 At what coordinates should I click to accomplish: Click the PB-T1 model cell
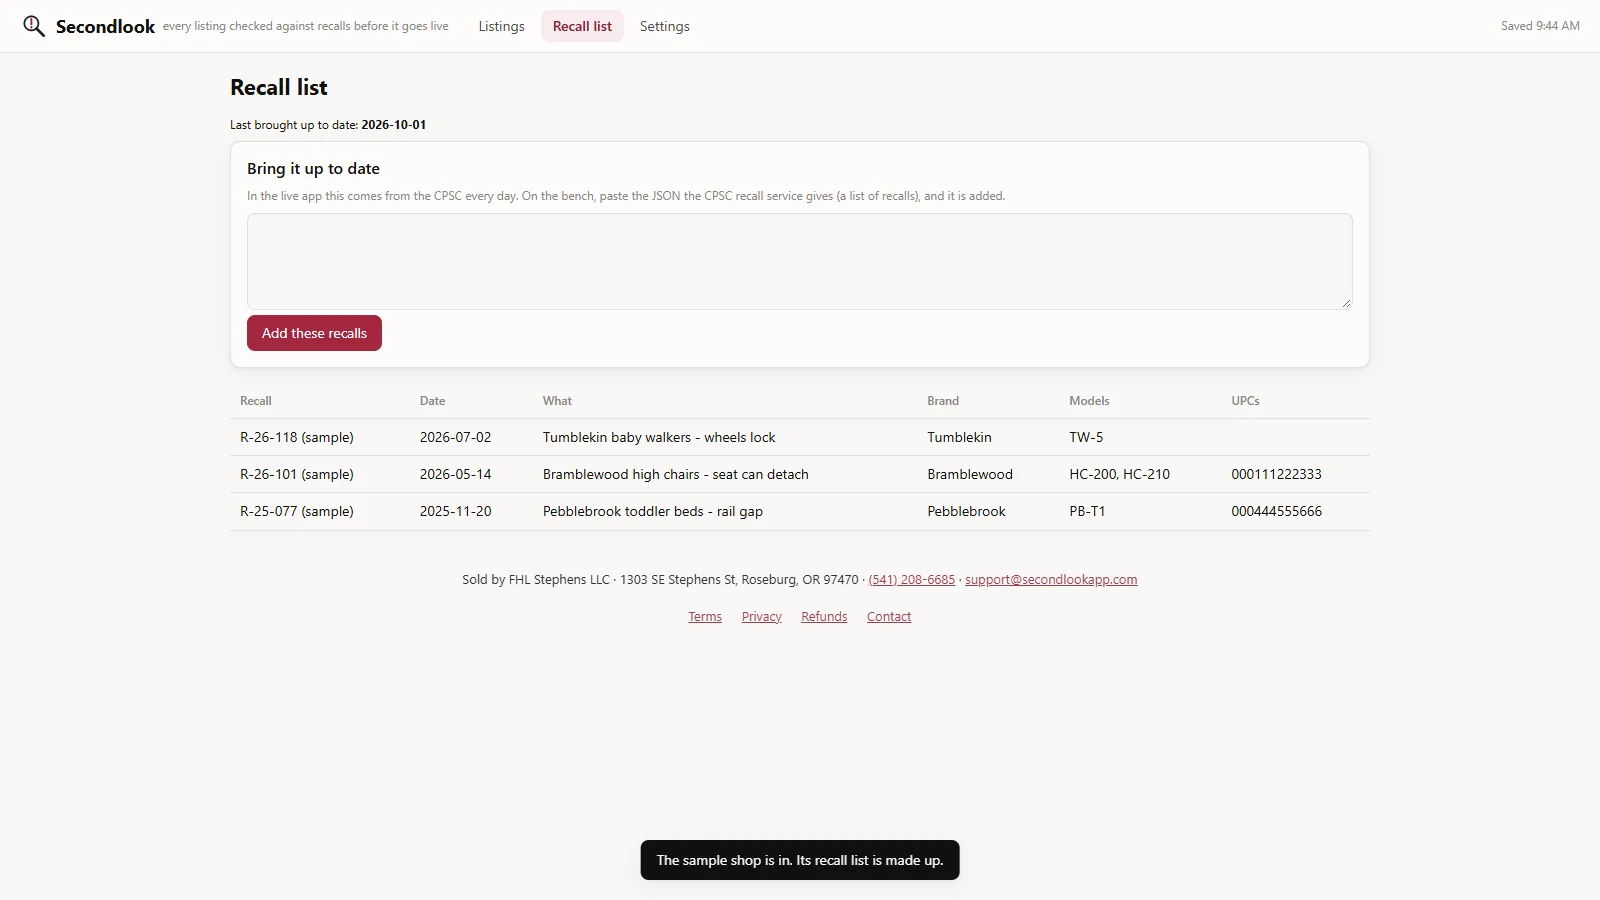[x=1087, y=511]
